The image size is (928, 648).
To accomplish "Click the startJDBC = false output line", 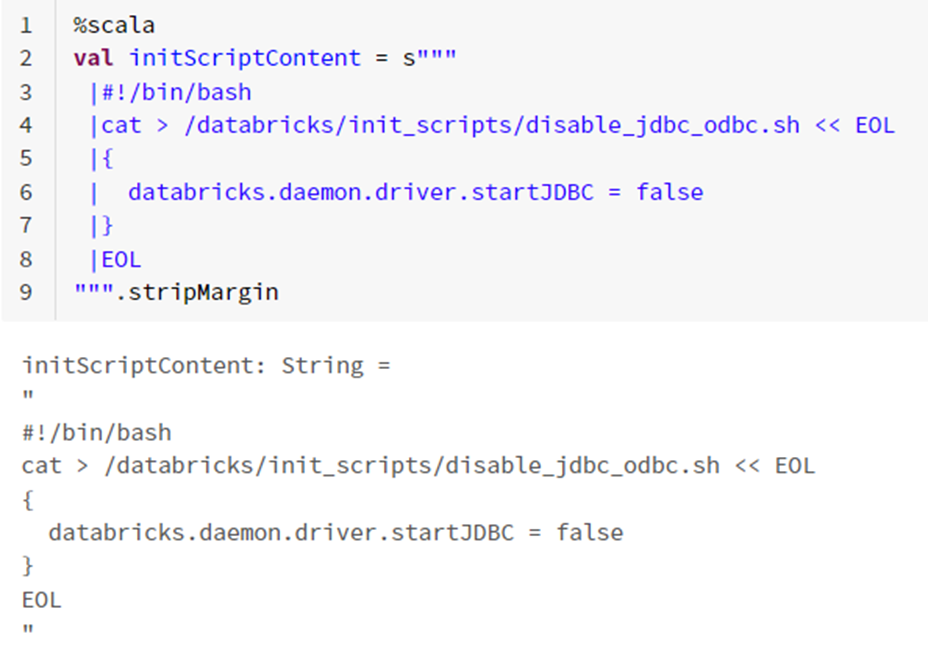I will click(335, 532).
